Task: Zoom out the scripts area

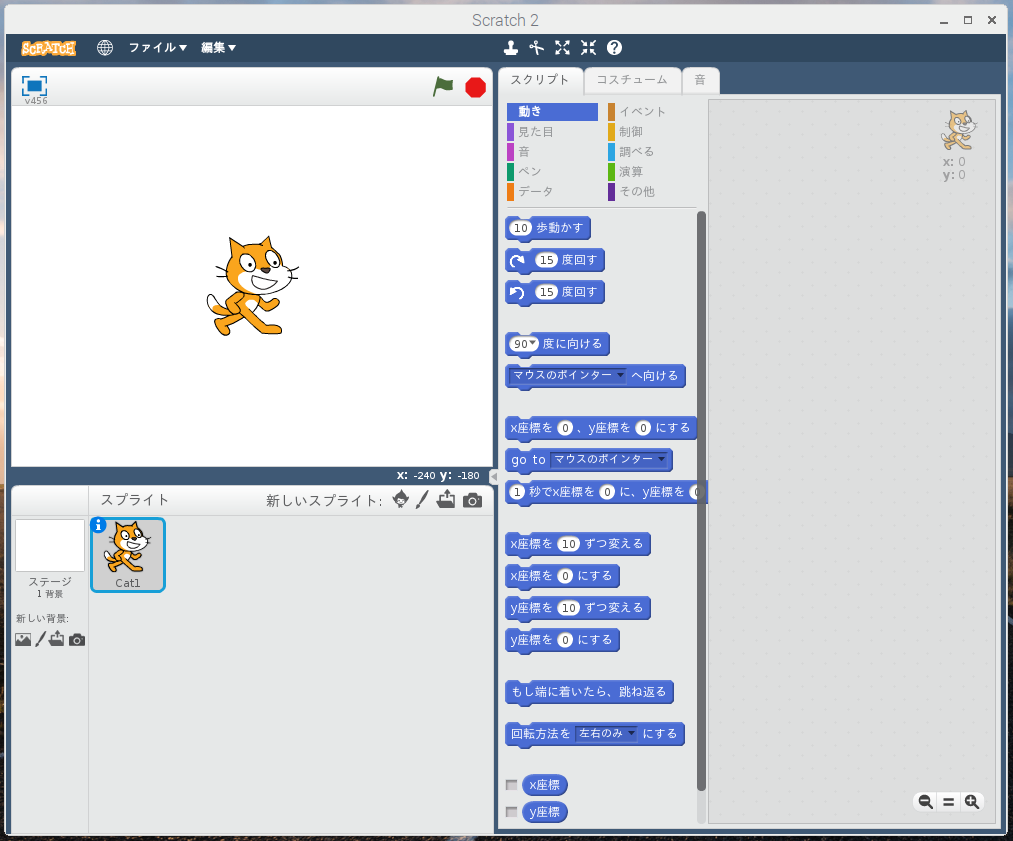Action: pos(925,802)
